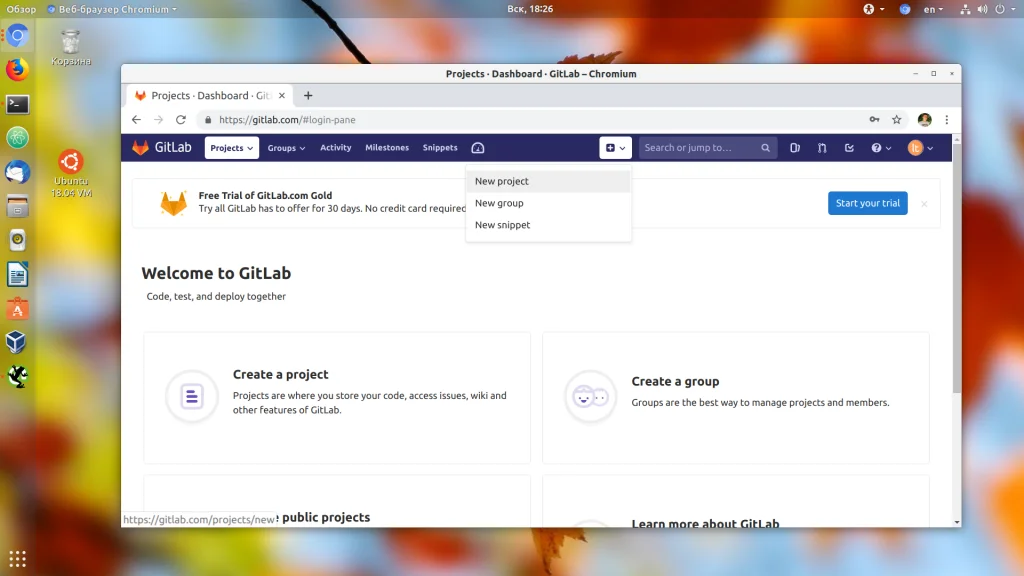
Task: Launch Atom editor from the dock
Action: tap(18, 138)
